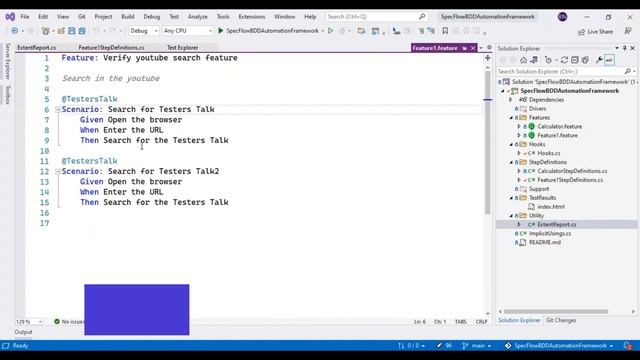
Task: Click the editor split plus icon above the scrollbar
Action: point(487,58)
